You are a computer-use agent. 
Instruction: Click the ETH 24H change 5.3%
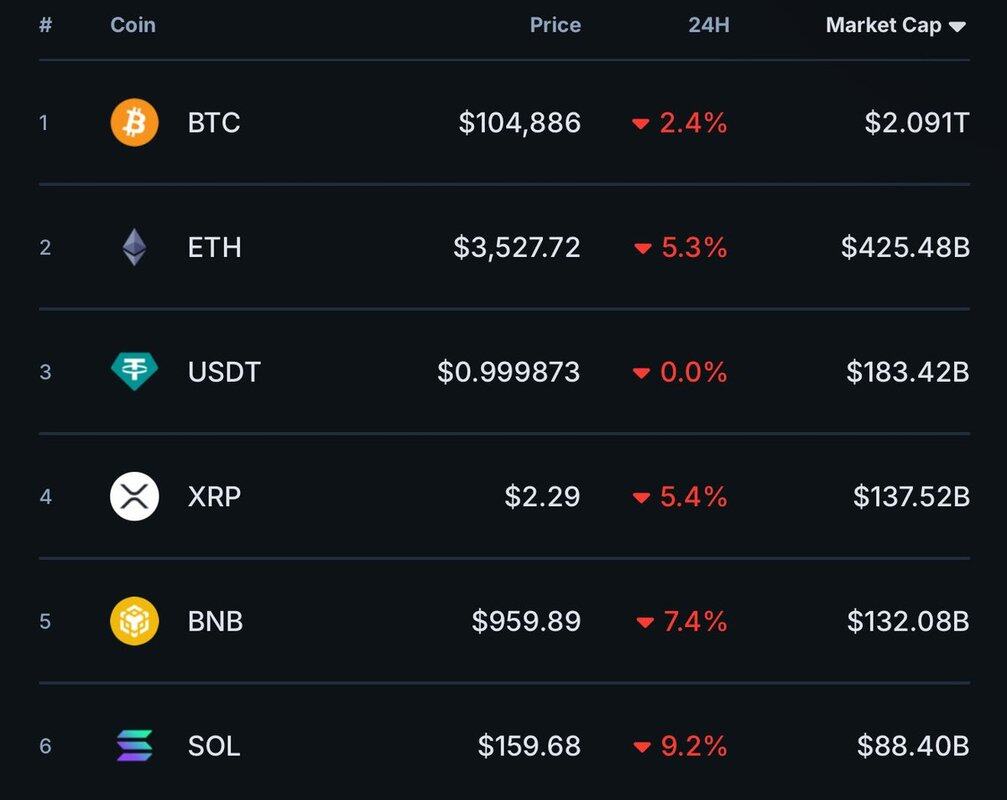694,247
